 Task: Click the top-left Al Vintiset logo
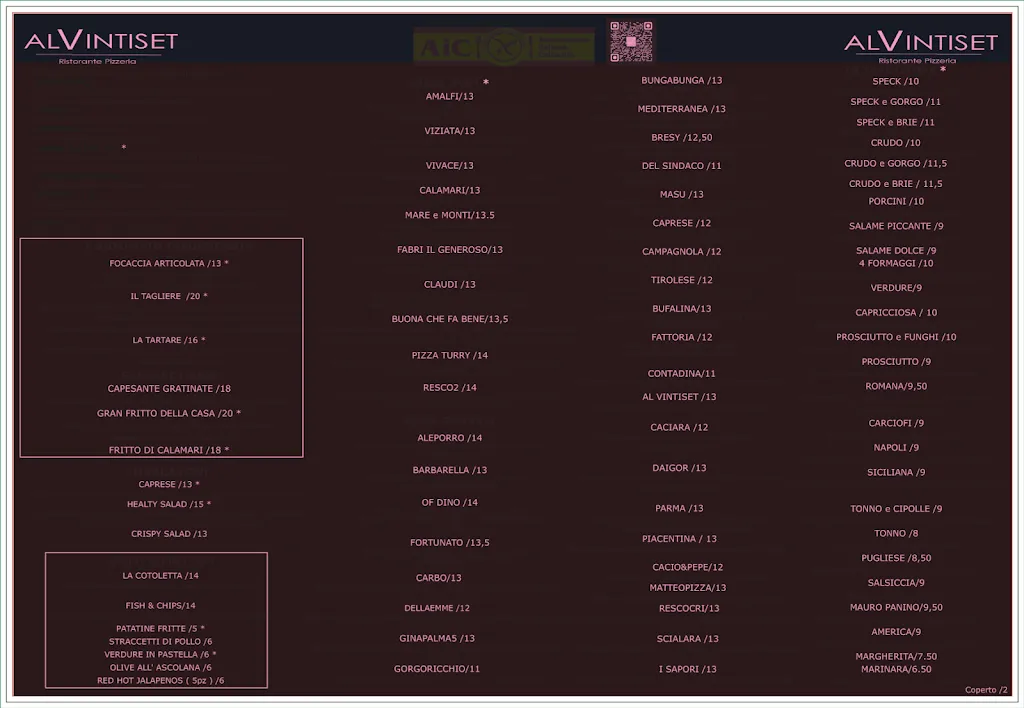pyautogui.click(x=100, y=44)
